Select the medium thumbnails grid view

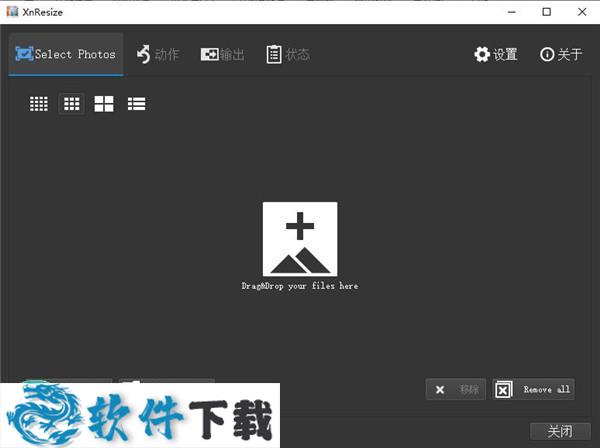(x=72, y=104)
